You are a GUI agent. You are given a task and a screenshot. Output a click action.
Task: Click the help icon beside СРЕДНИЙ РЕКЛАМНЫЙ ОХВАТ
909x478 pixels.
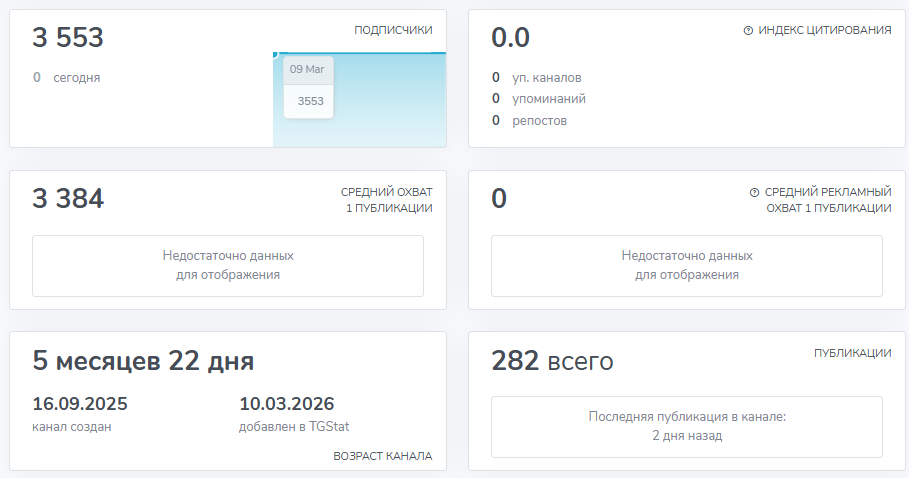pyautogui.click(x=754, y=191)
